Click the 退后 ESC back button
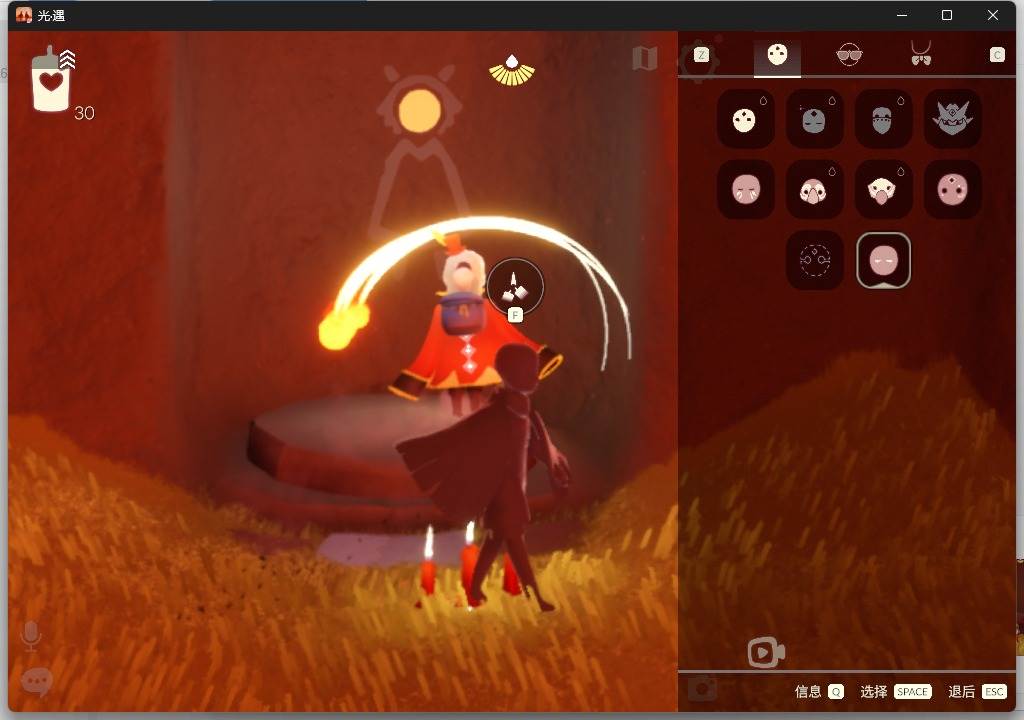This screenshot has width=1024, height=720. [977, 691]
